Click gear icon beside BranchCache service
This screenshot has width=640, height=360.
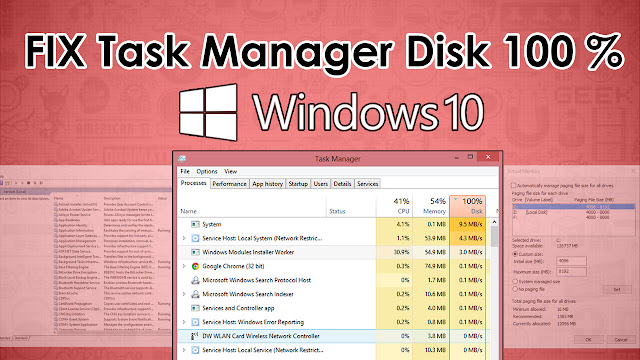56,293
